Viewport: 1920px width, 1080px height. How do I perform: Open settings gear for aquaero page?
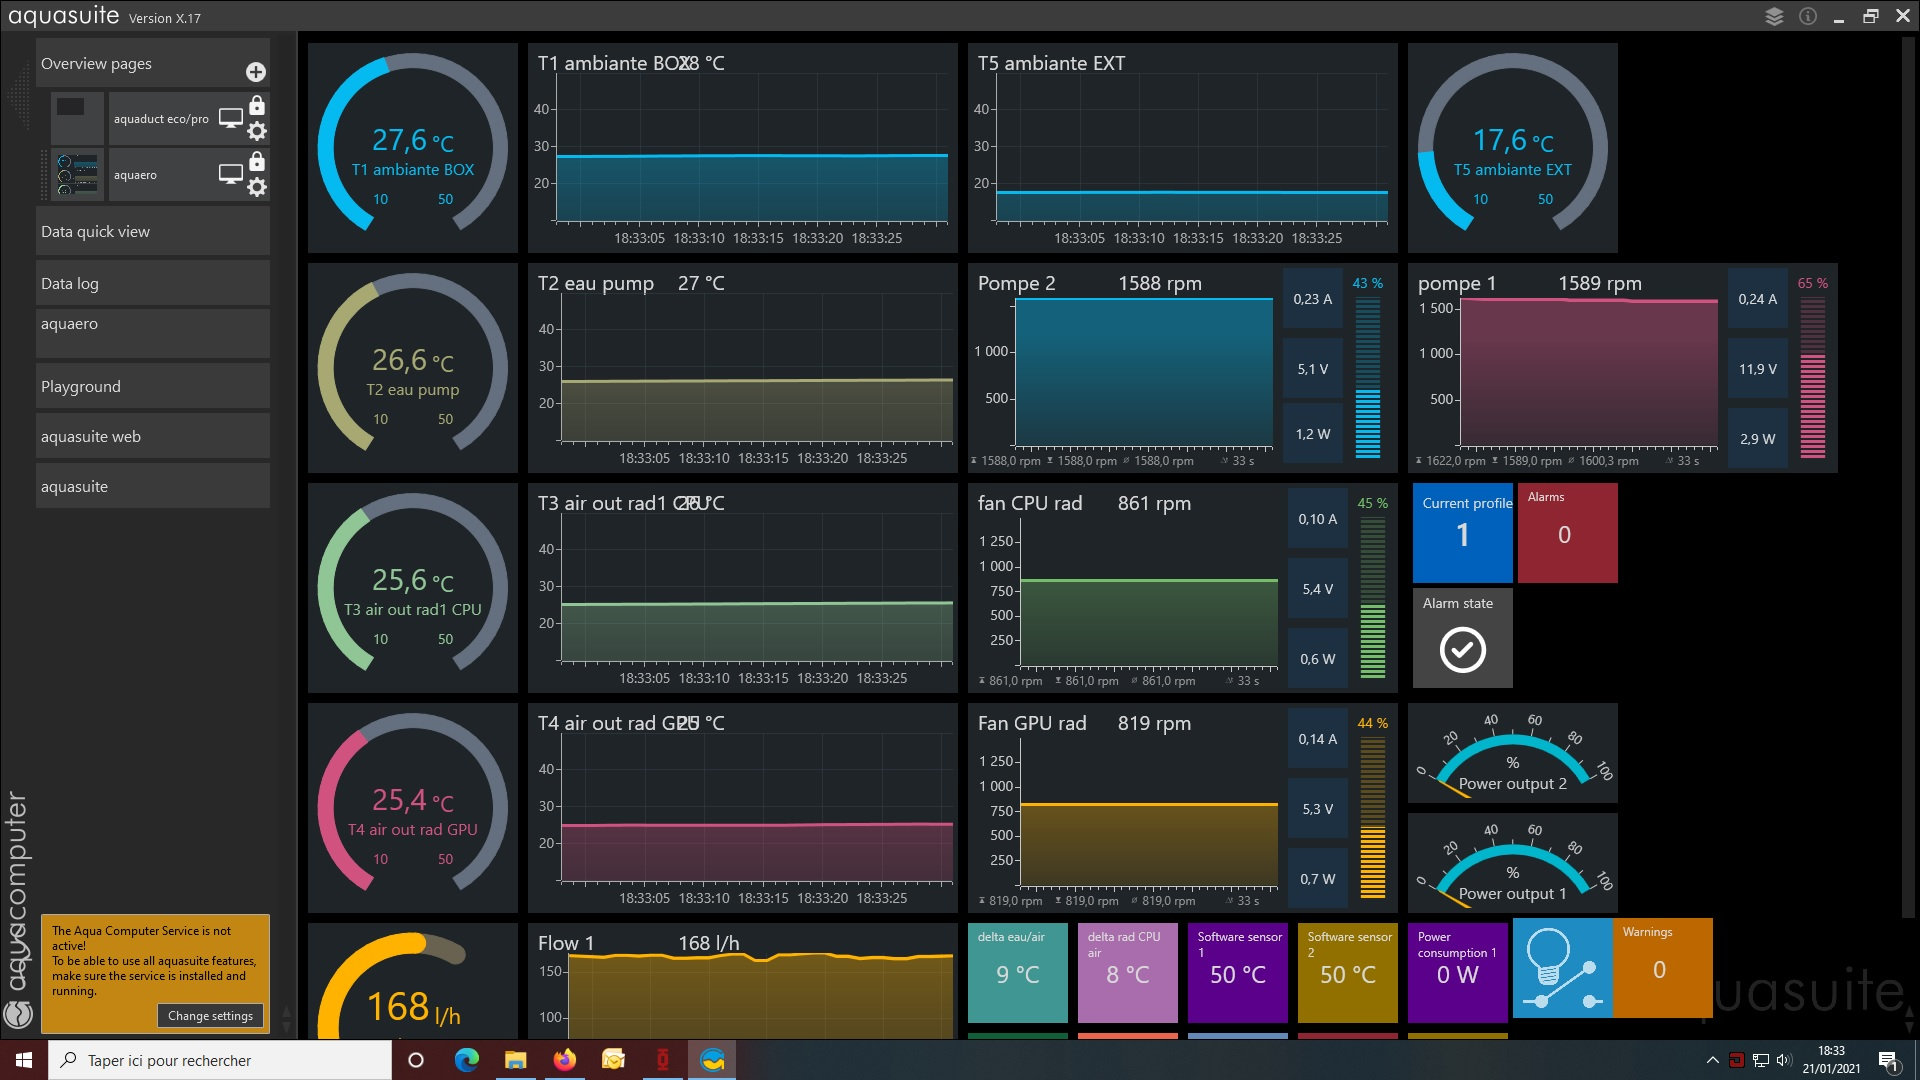click(257, 187)
